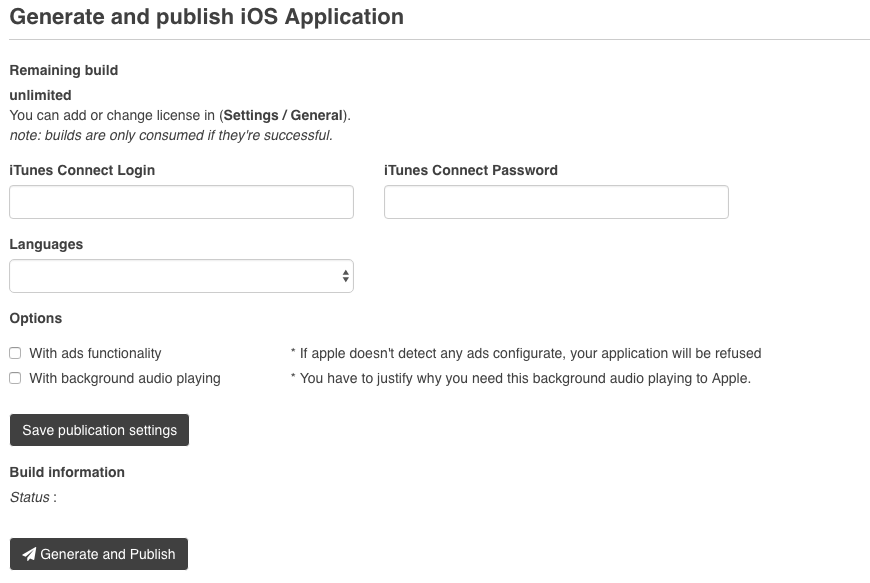Tick the With background audio playing checkbox
The width and height of the screenshot is (870, 583).
tap(15, 378)
